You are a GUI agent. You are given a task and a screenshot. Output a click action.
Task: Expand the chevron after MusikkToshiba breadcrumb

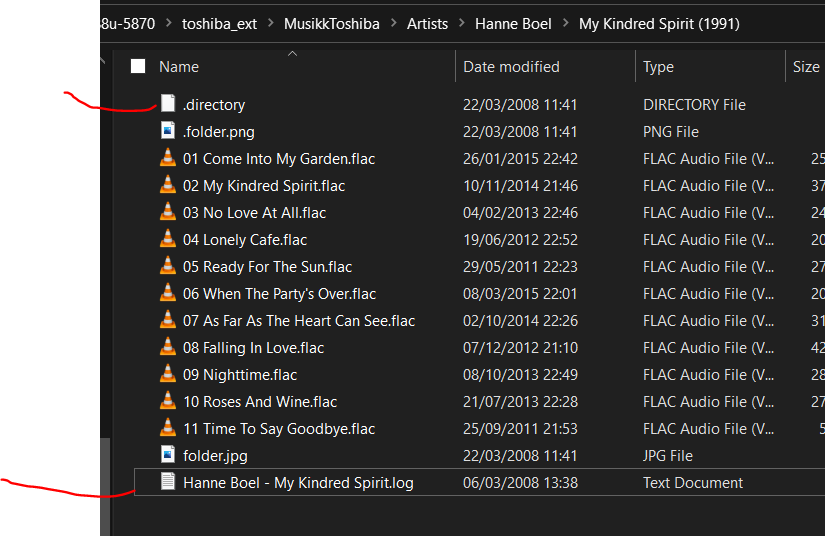pyautogui.click(x=393, y=23)
